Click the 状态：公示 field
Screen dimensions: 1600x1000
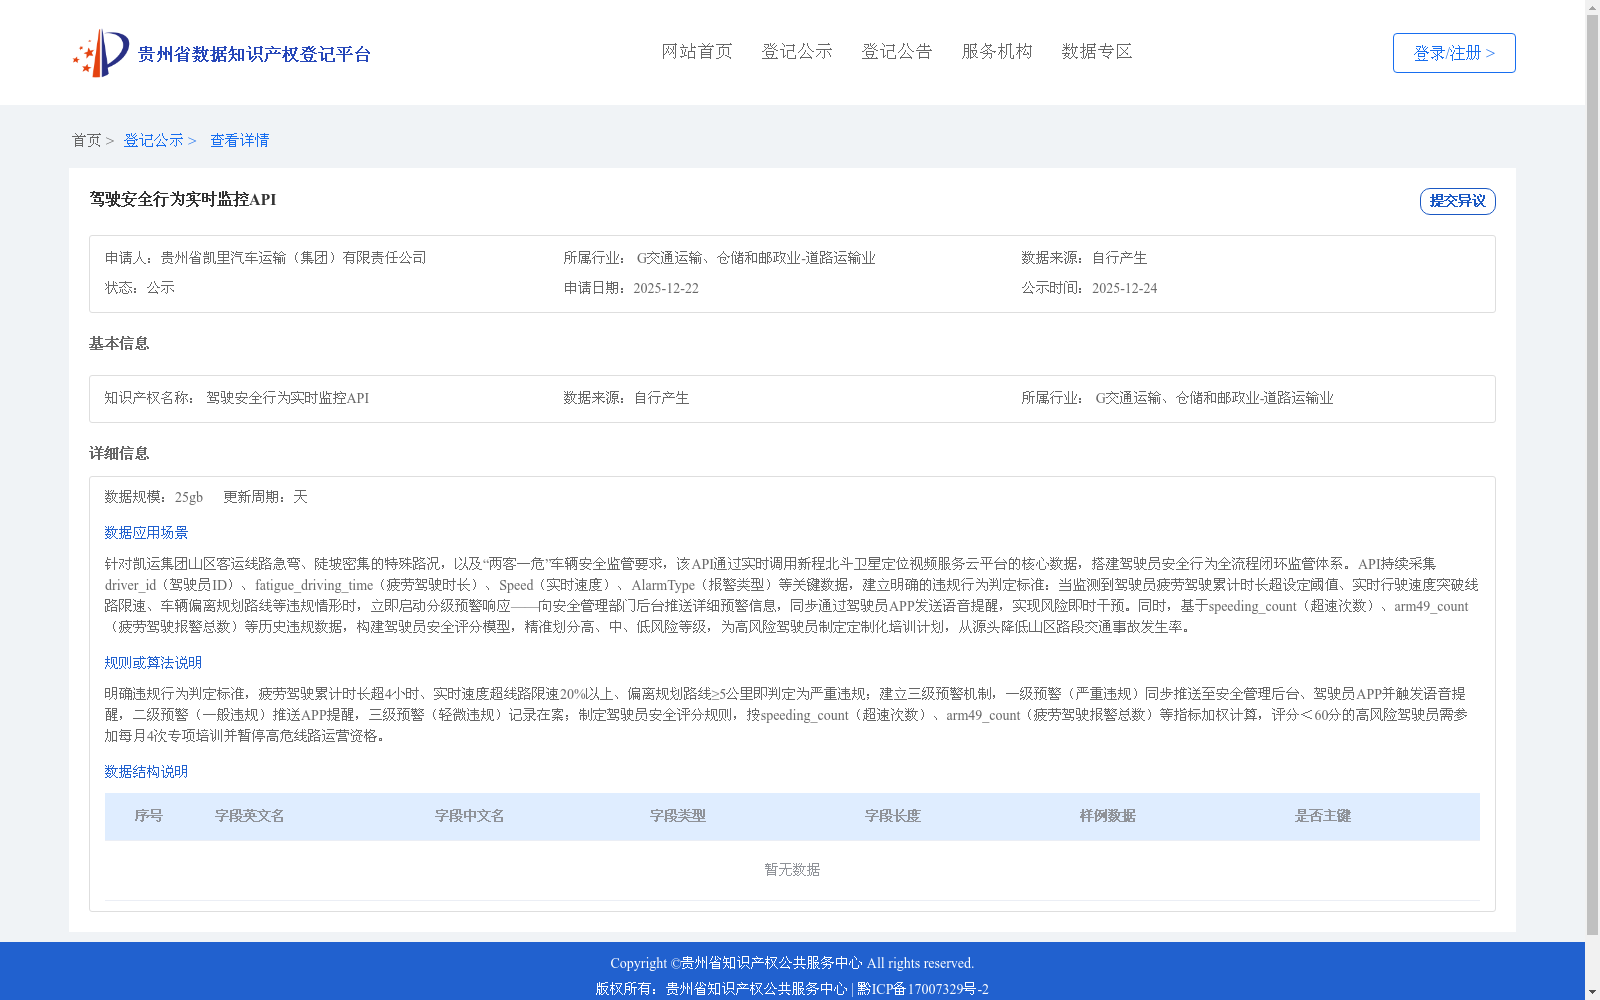click(x=140, y=287)
